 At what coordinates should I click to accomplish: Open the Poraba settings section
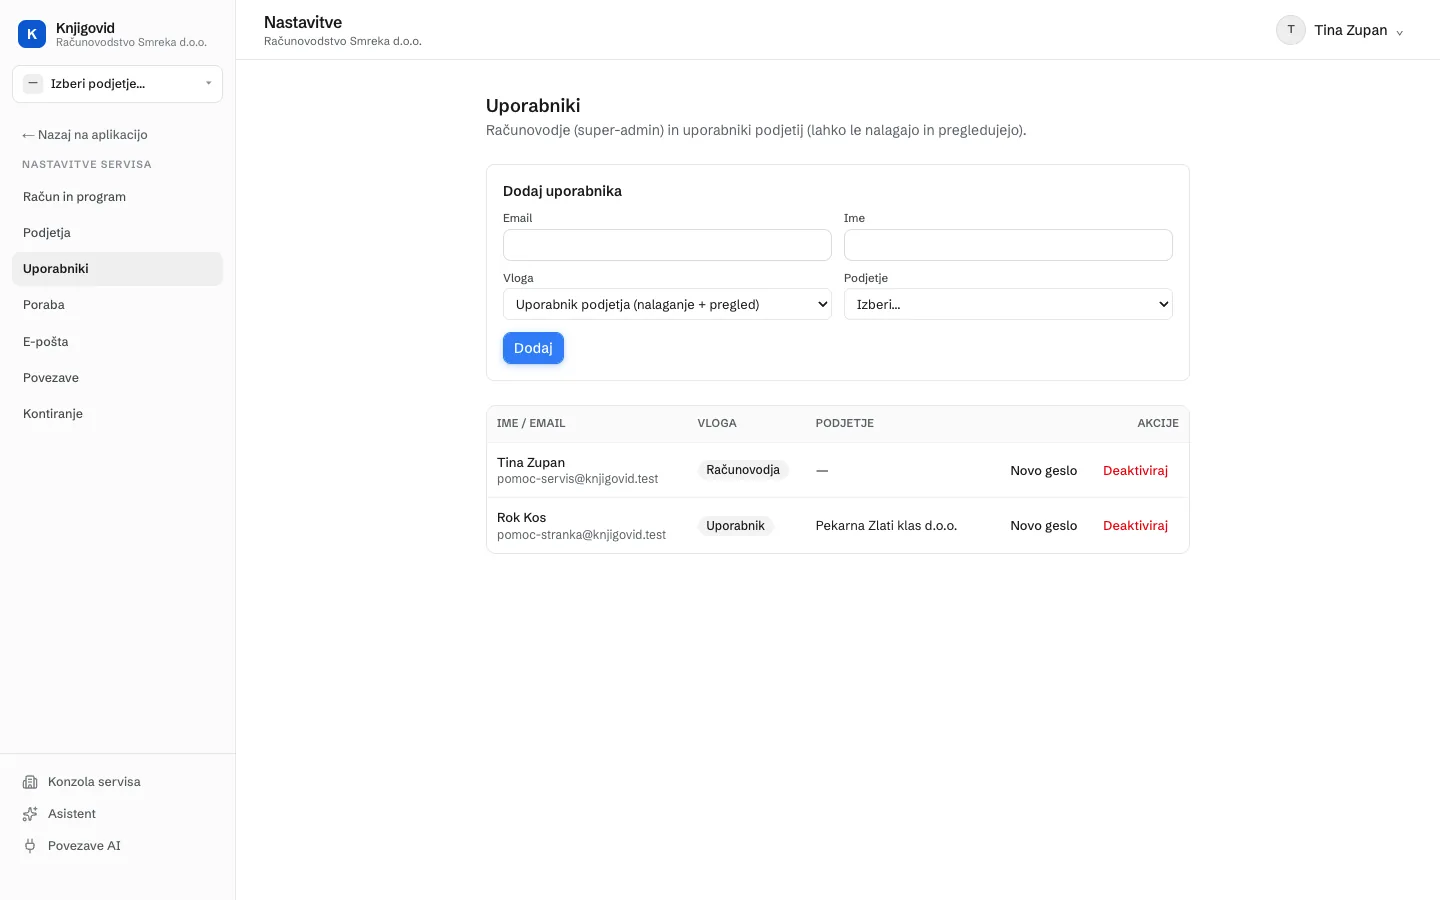click(x=117, y=305)
